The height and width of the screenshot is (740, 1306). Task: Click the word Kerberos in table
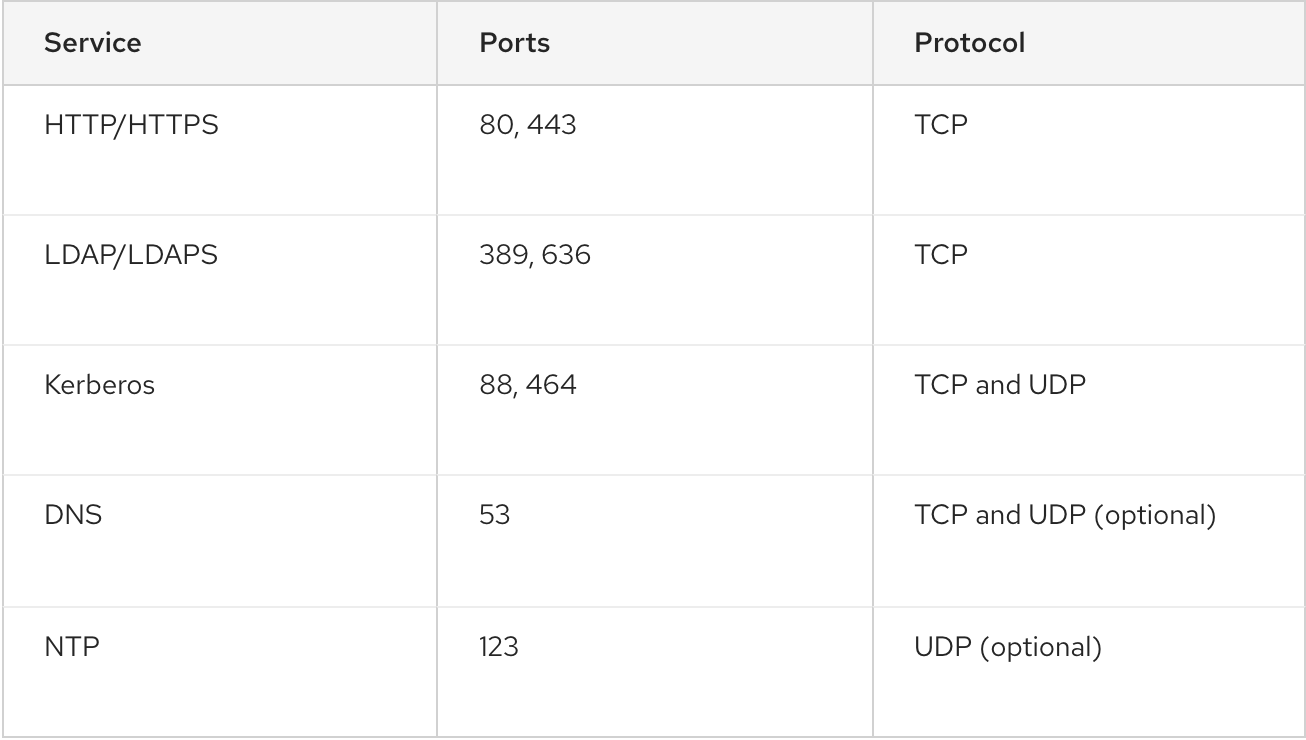[99, 386]
